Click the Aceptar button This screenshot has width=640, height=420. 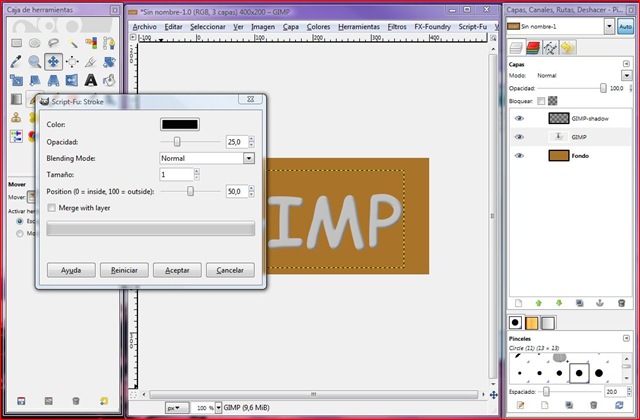click(x=177, y=270)
